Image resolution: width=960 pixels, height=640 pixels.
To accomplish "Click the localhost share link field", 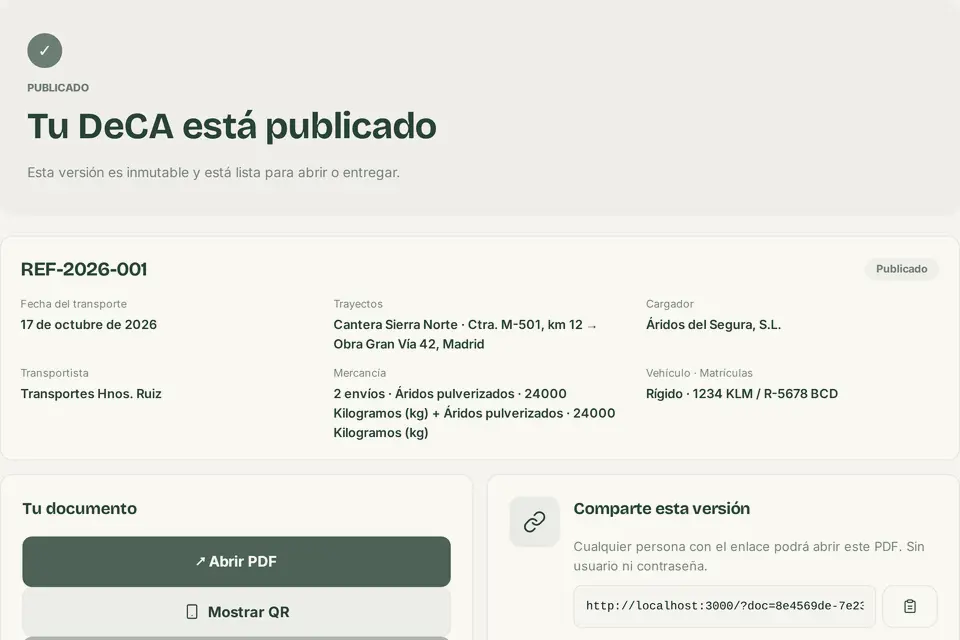I will point(724,606).
